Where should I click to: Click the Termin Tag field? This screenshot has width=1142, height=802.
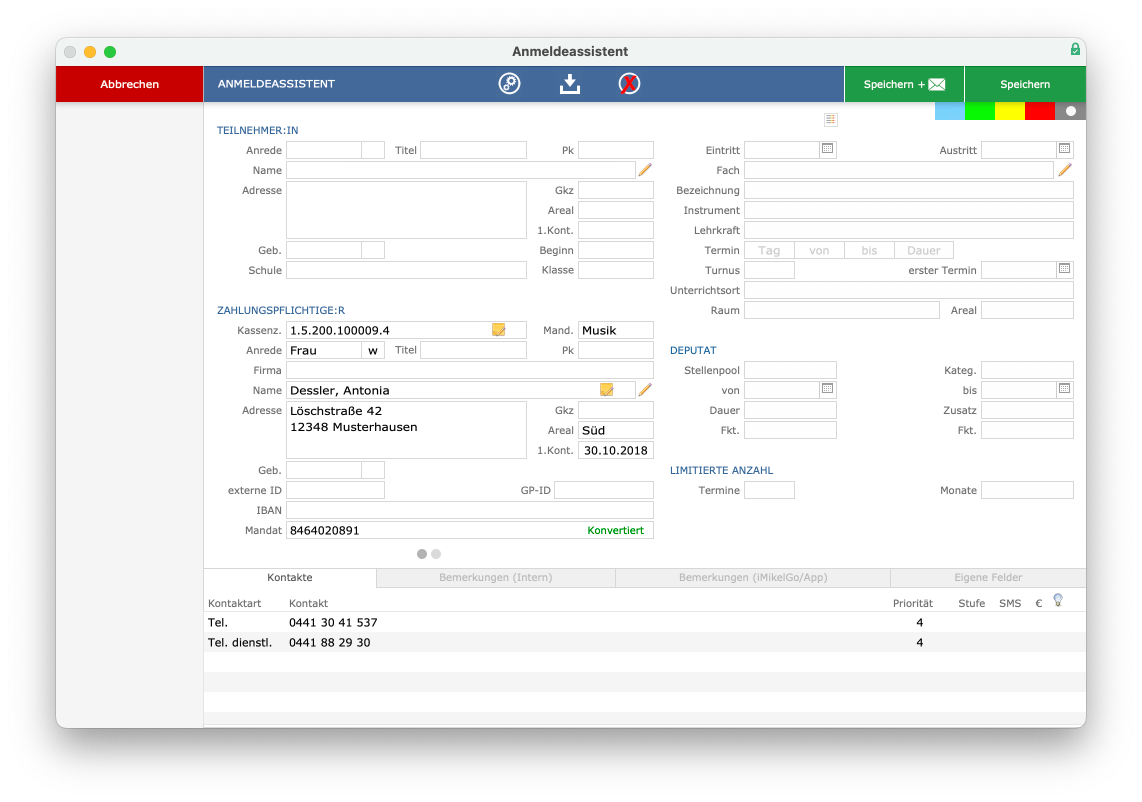[769, 251]
